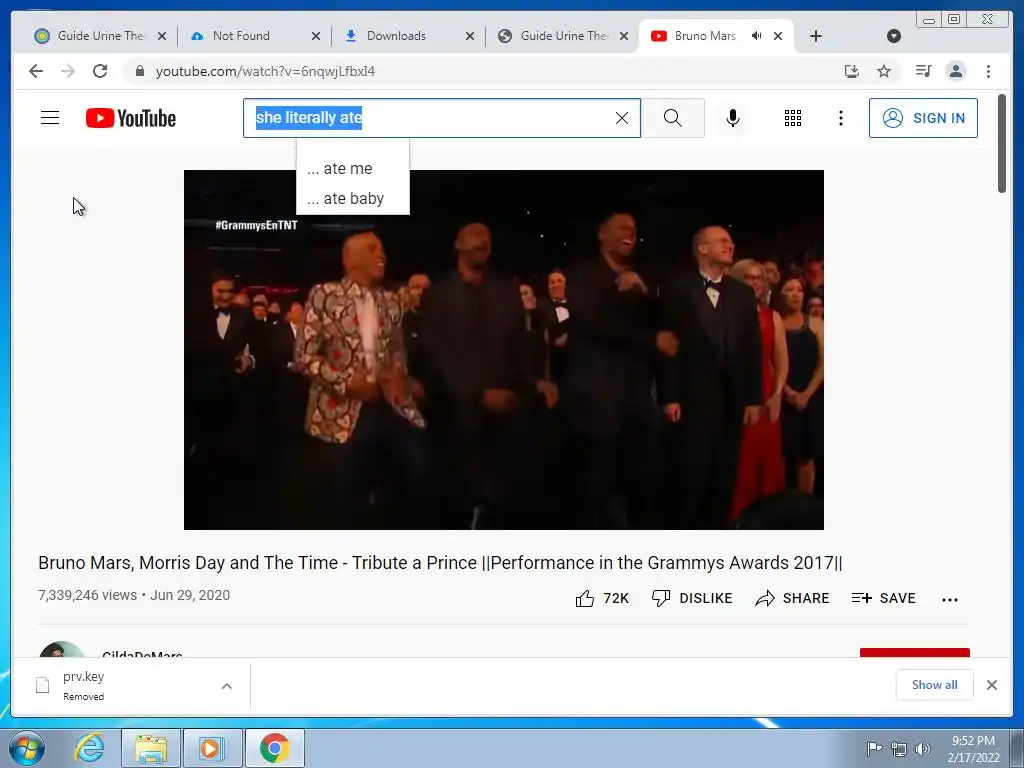Click the Action Center flag icon
Image resolution: width=1024 pixels, height=768 pixels.
pos(874,748)
